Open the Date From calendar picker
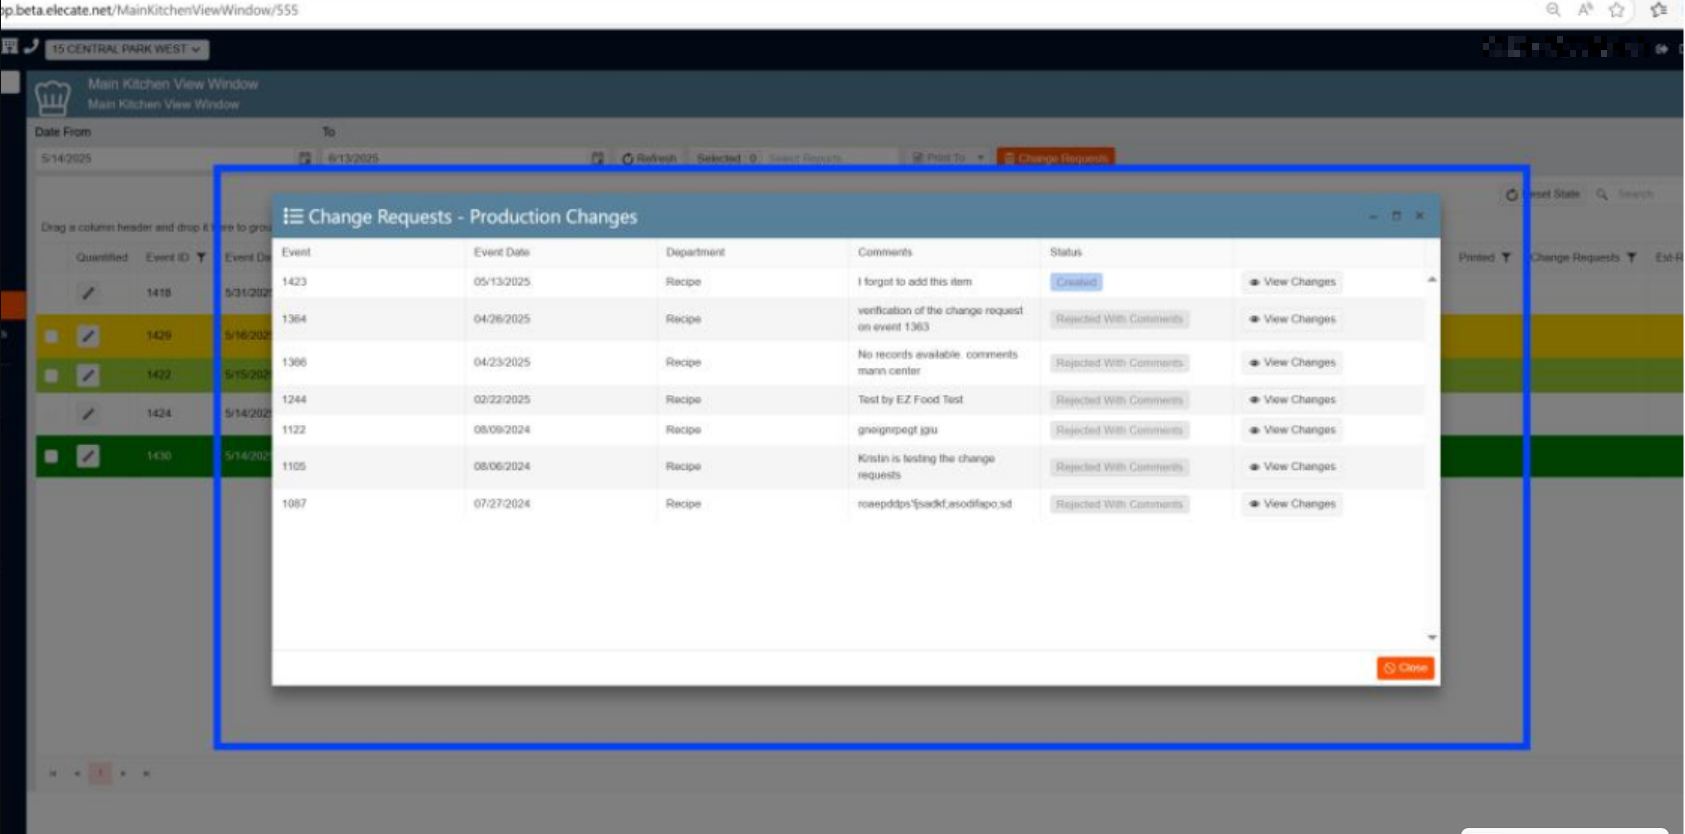This screenshot has width=1685, height=834. click(x=305, y=158)
